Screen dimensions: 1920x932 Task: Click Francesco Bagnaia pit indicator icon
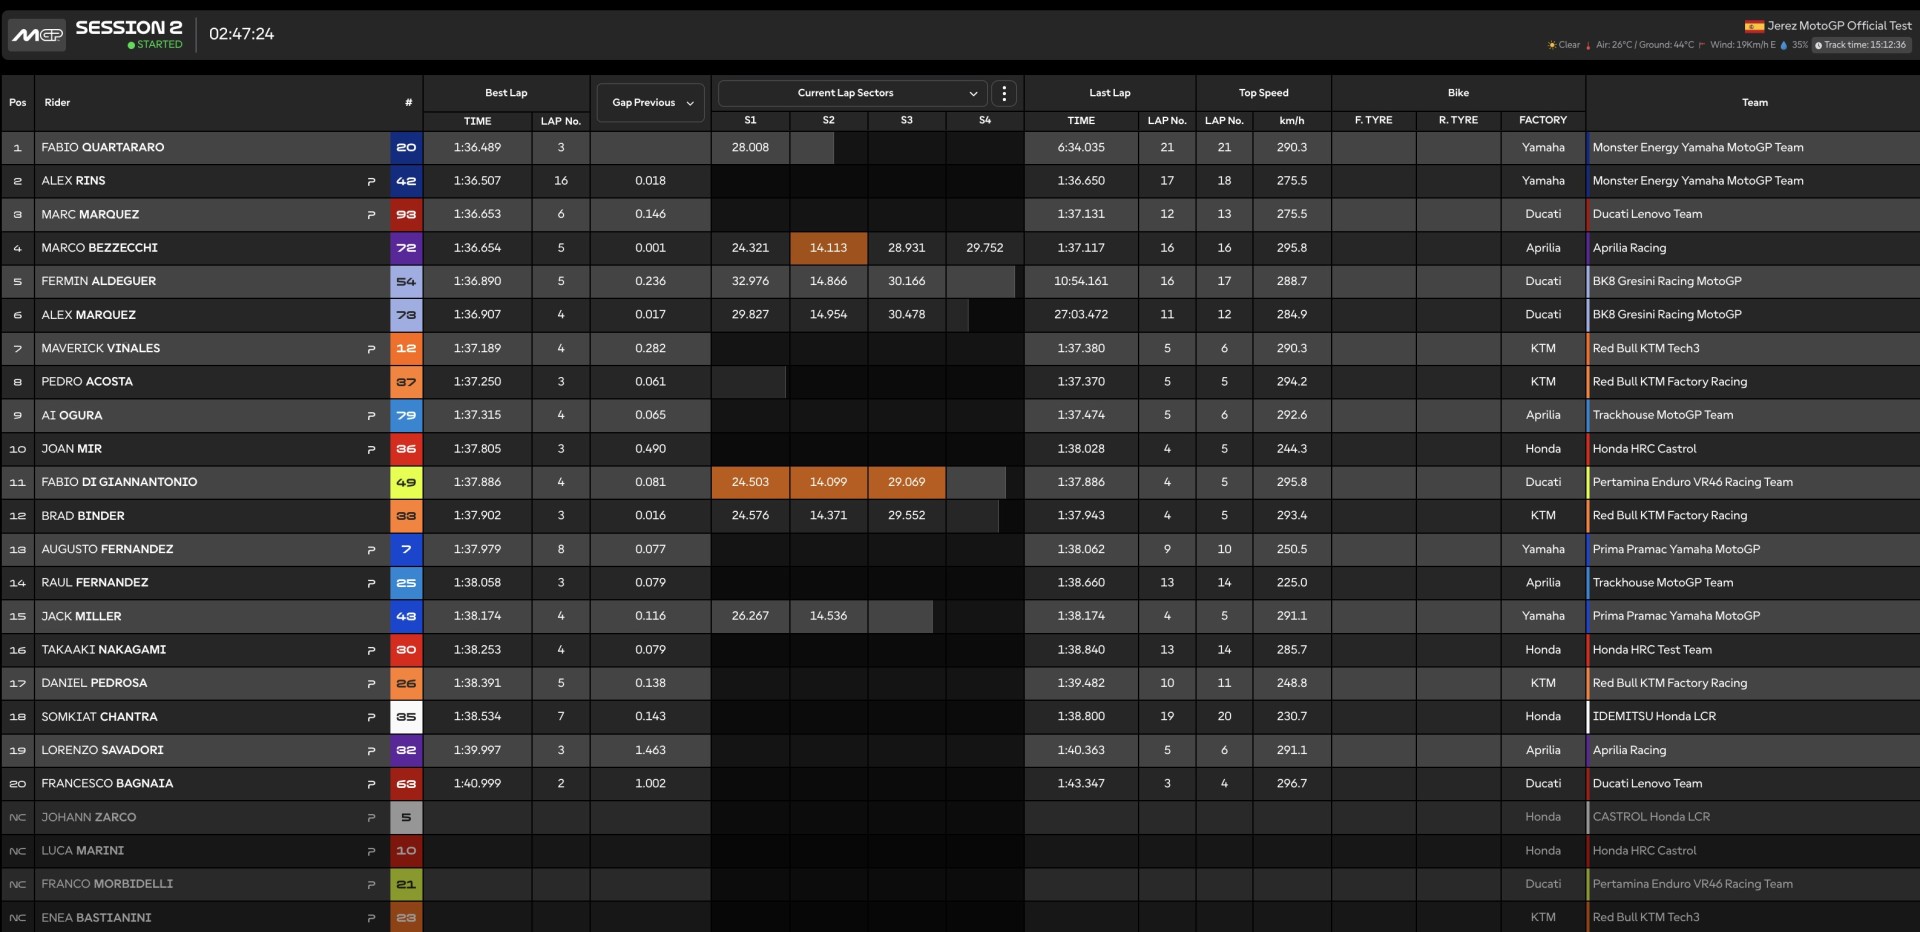click(x=371, y=784)
